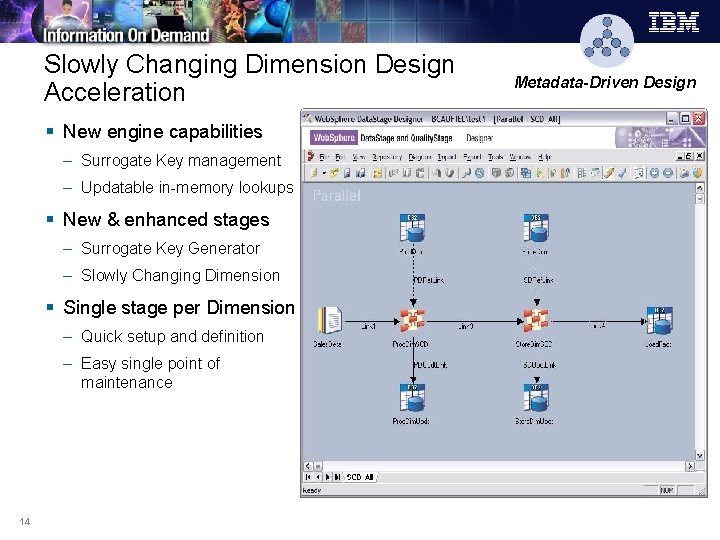This screenshot has width=720, height=540.
Task: Open the Repository menu
Action: pyautogui.click(x=387, y=157)
